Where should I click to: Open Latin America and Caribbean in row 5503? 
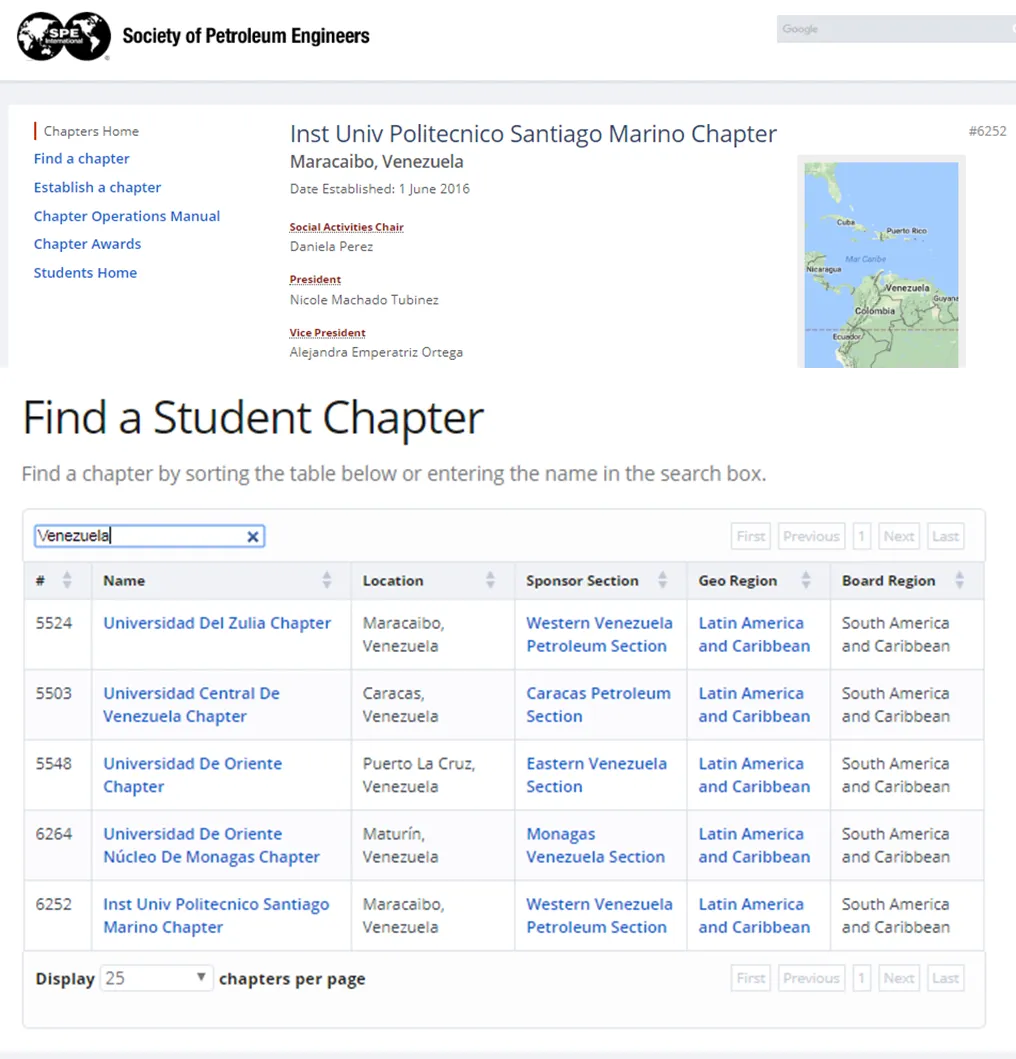[754, 704]
